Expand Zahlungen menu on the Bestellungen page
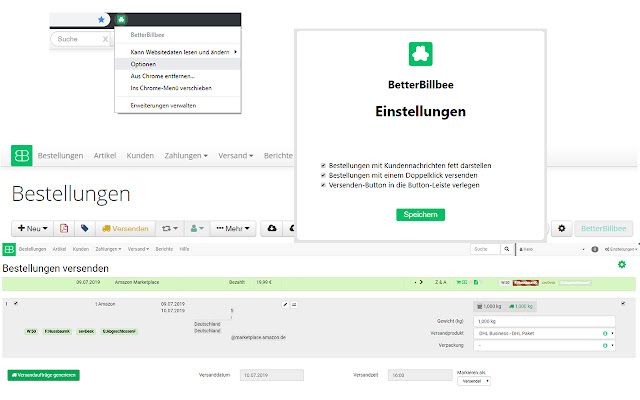 [186, 156]
